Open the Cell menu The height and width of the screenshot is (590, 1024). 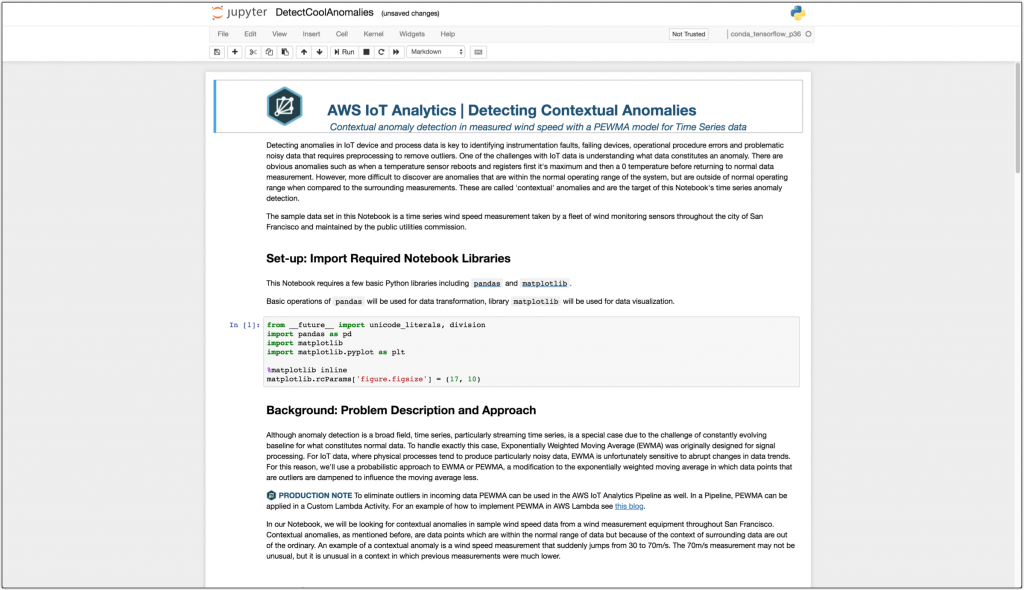[342, 34]
